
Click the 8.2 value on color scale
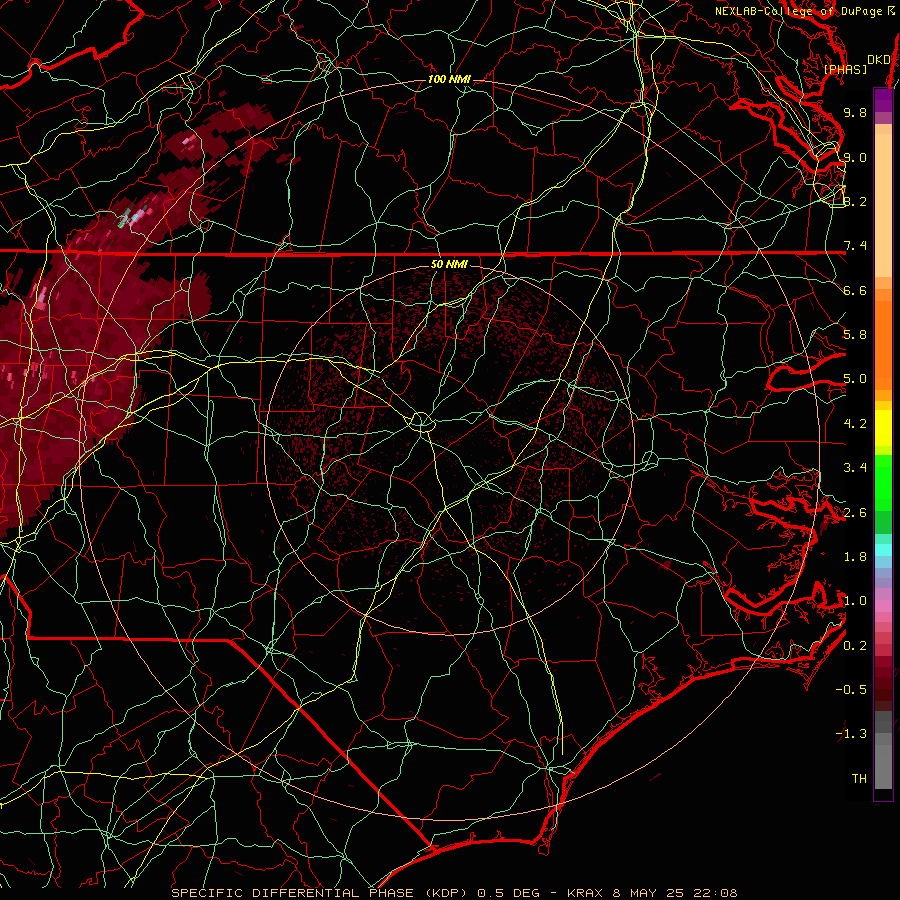pyautogui.click(x=855, y=201)
